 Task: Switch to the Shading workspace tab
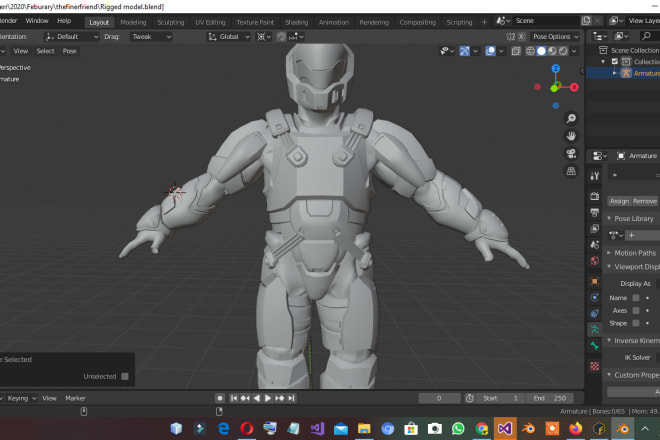(x=296, y=22)
